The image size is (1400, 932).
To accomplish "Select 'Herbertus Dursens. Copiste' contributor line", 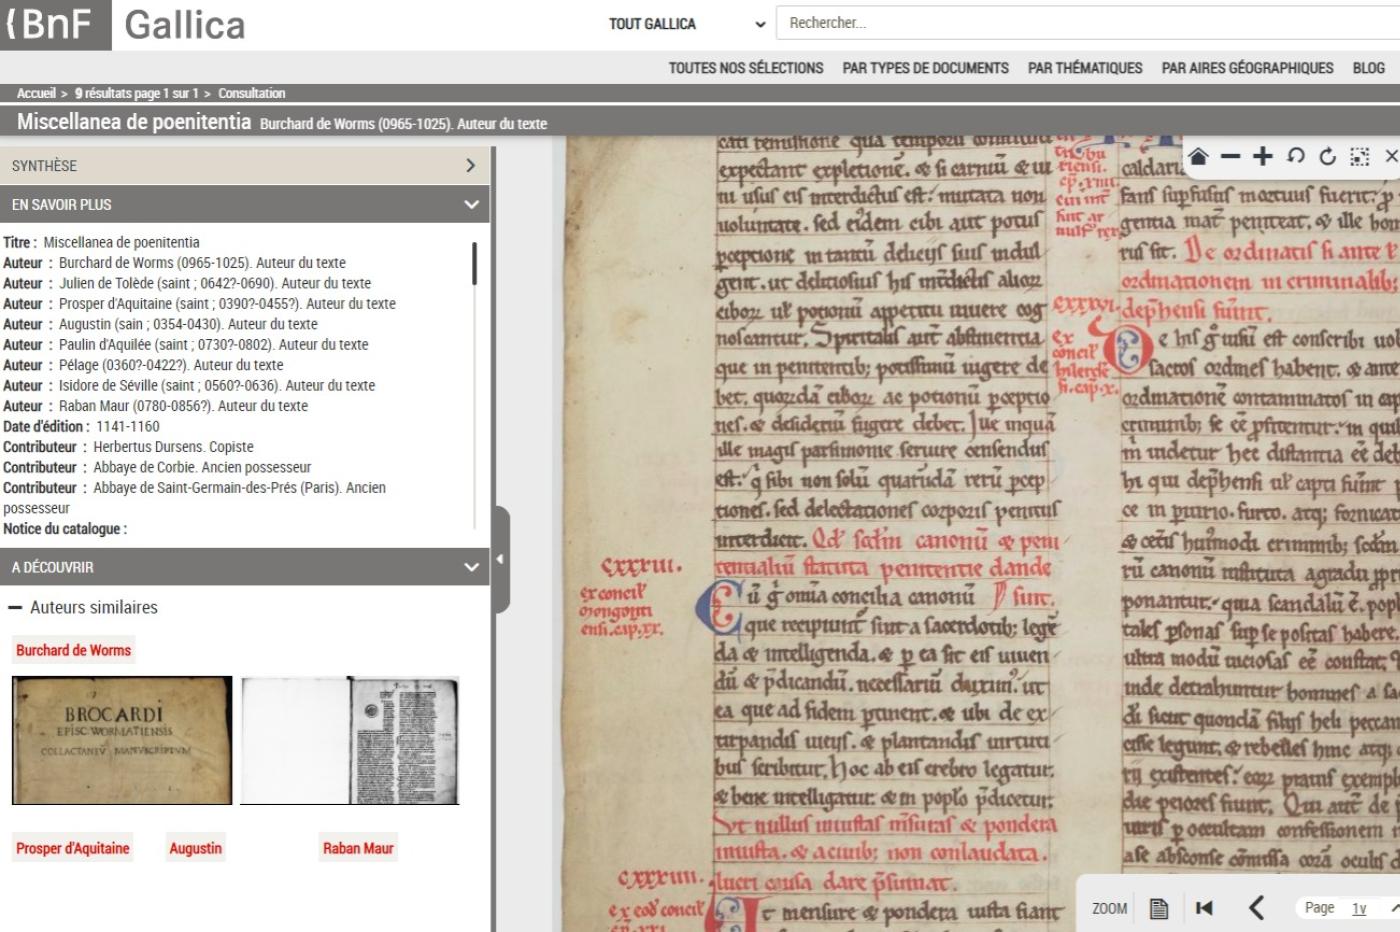I will click(x=128, y=447).
